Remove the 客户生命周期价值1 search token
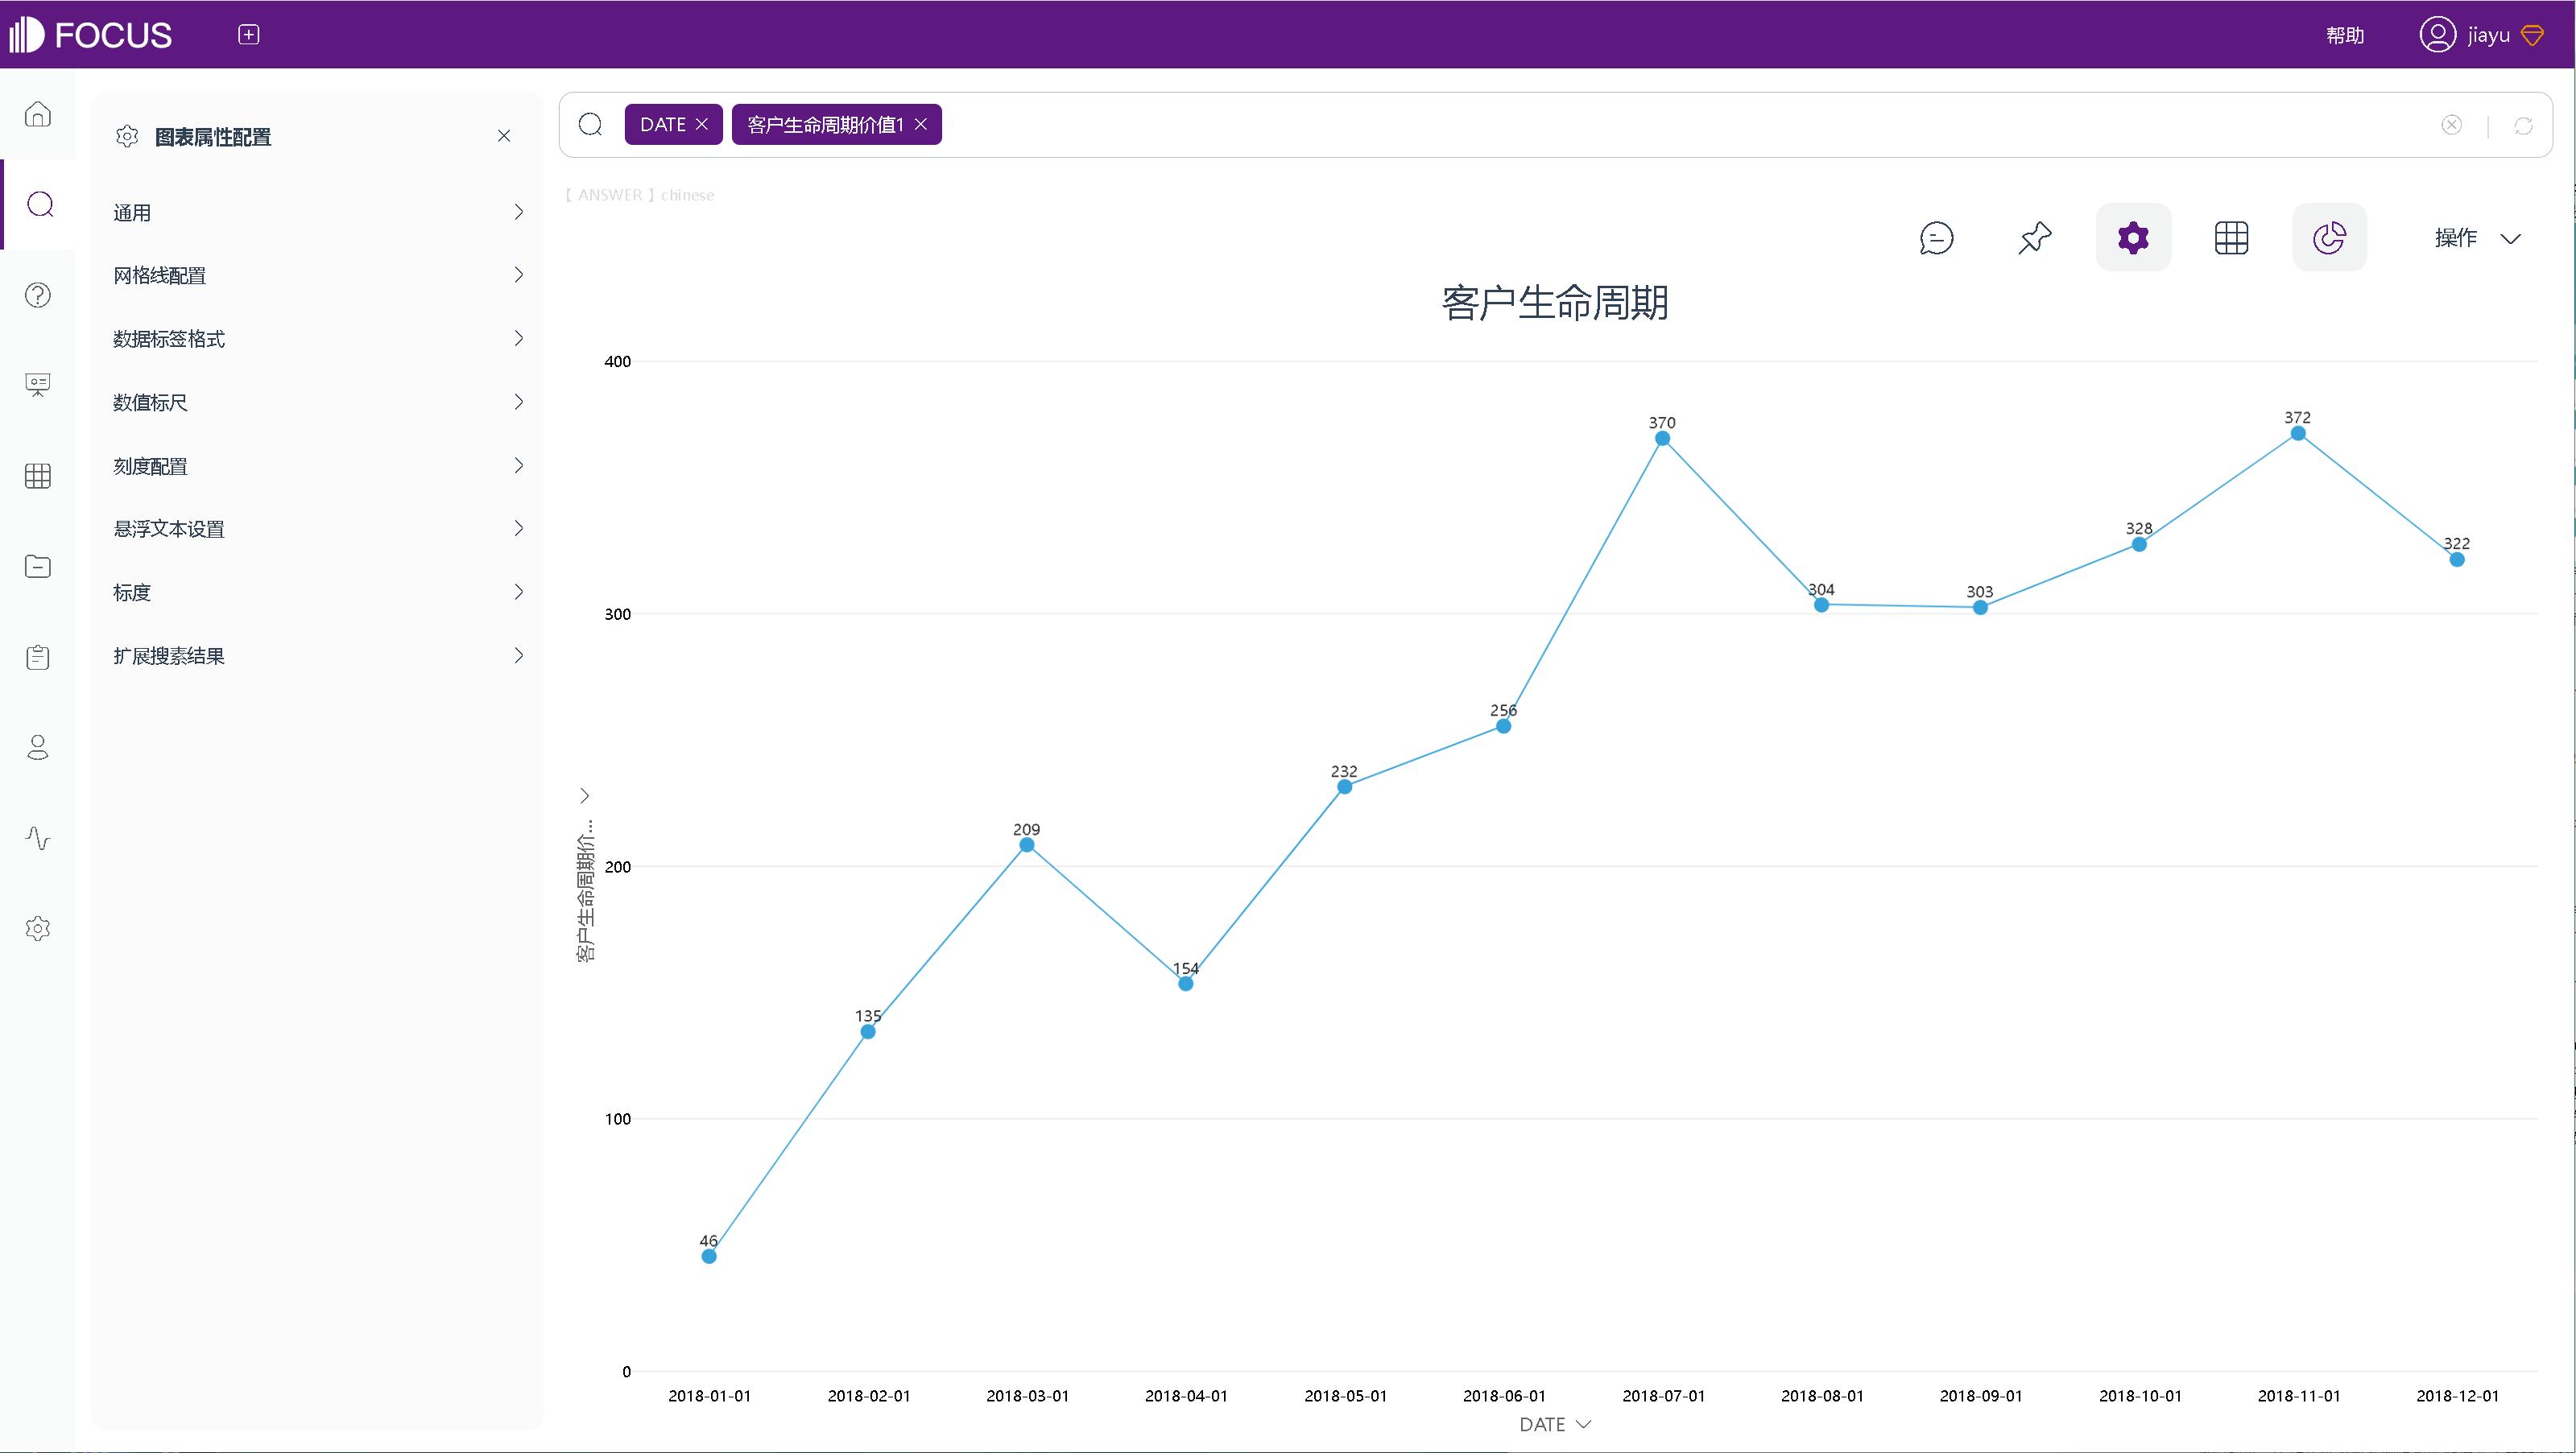Screen dimensions: 2576x1453 click(x=921, y=124)
